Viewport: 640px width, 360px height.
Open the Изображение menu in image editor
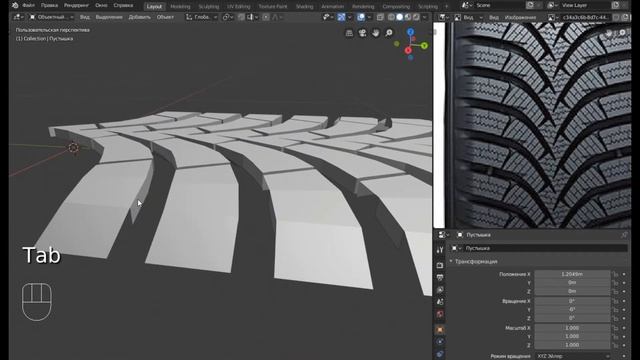520,18
